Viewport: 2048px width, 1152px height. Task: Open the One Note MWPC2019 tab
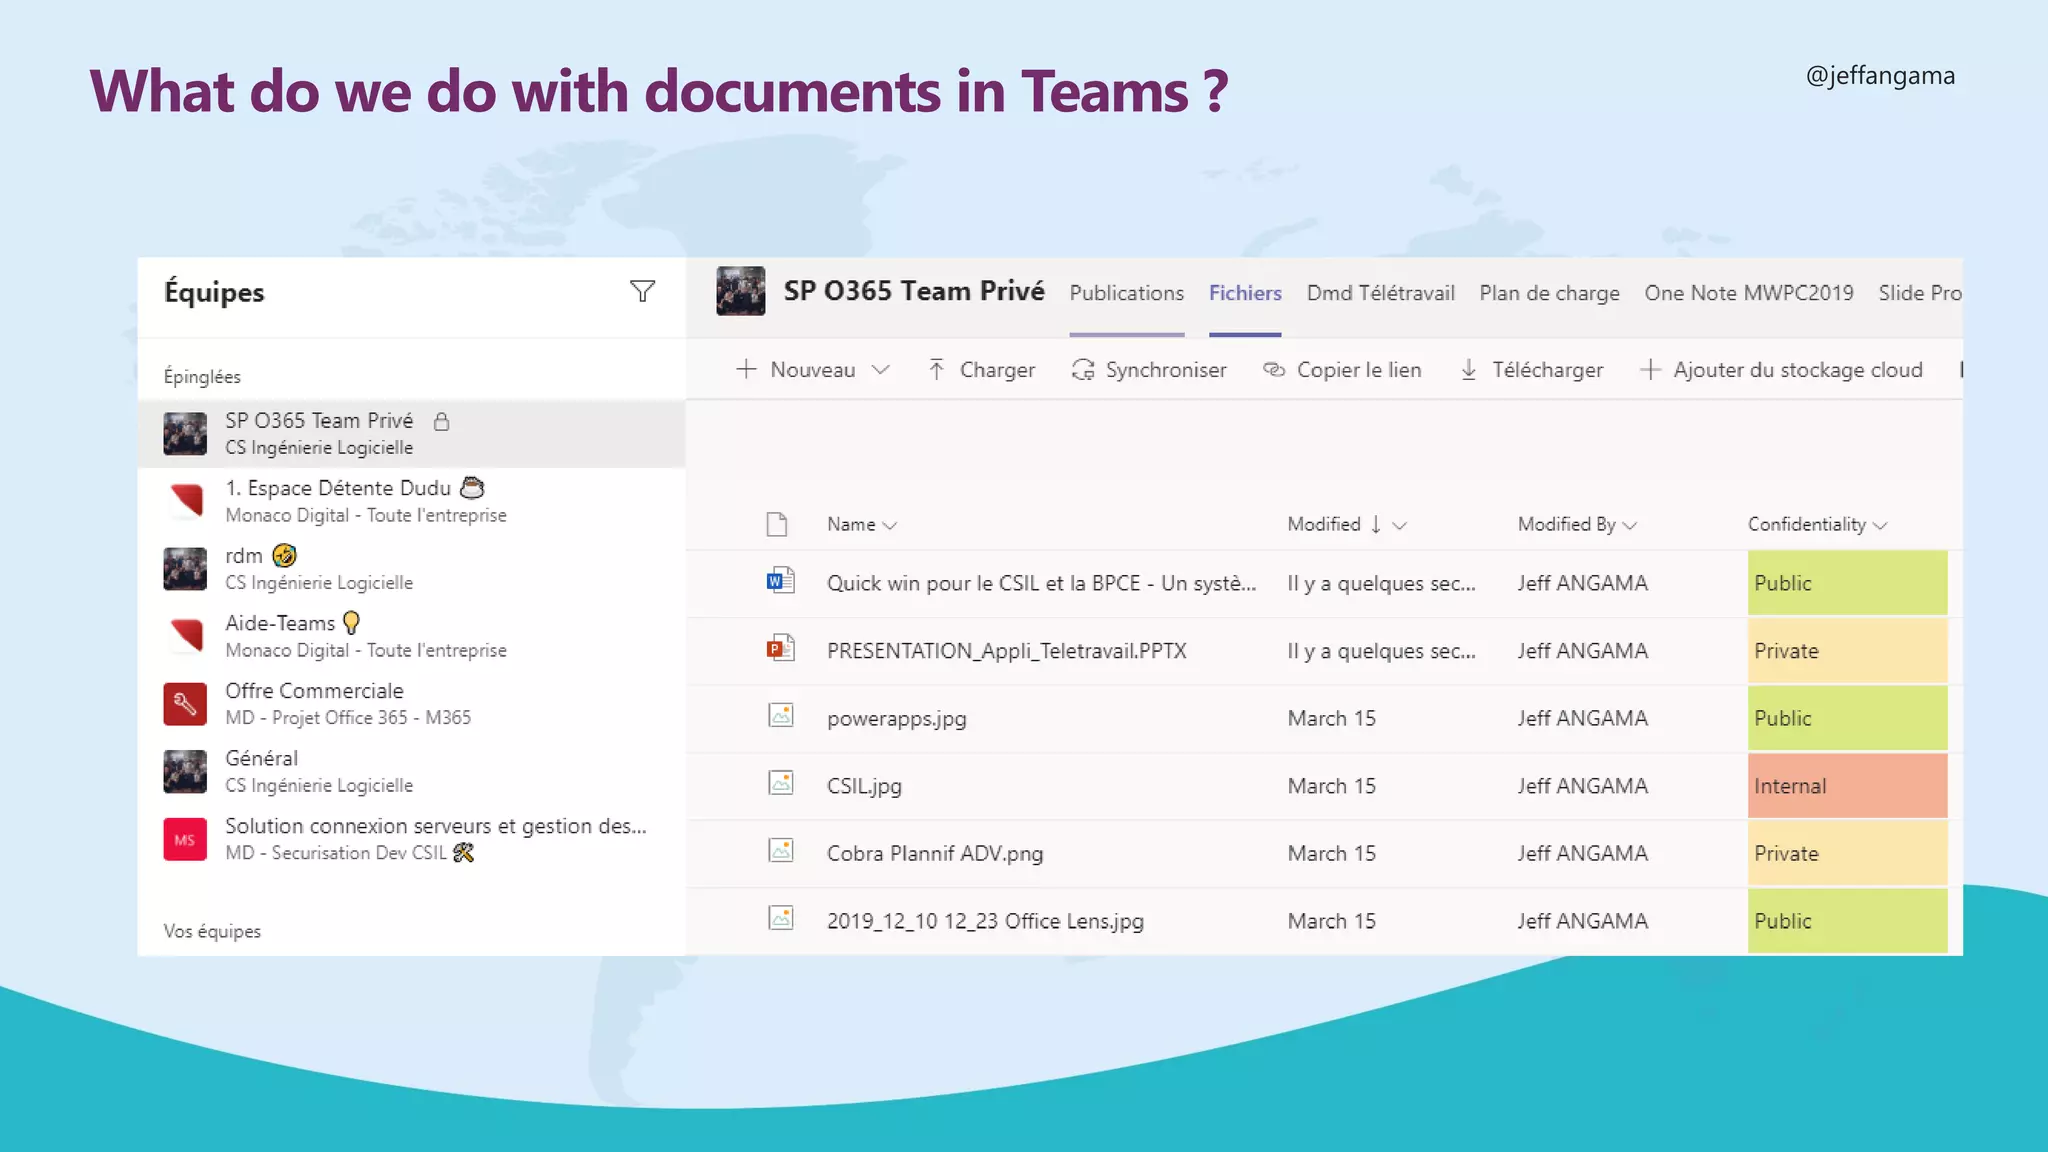coord(1749,293)
